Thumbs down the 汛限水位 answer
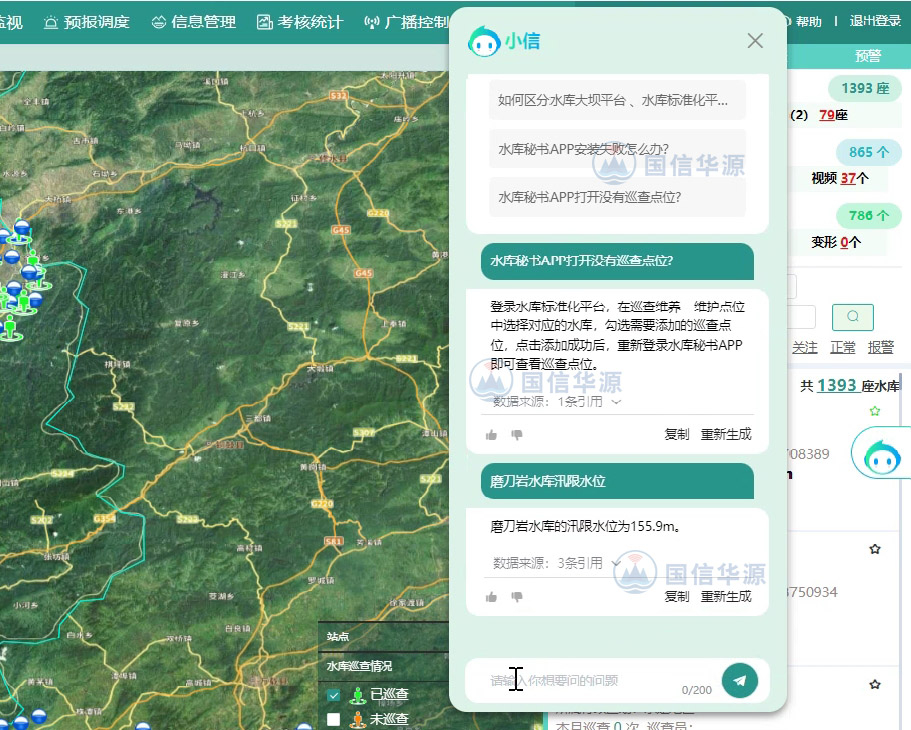 coord(517,597)
